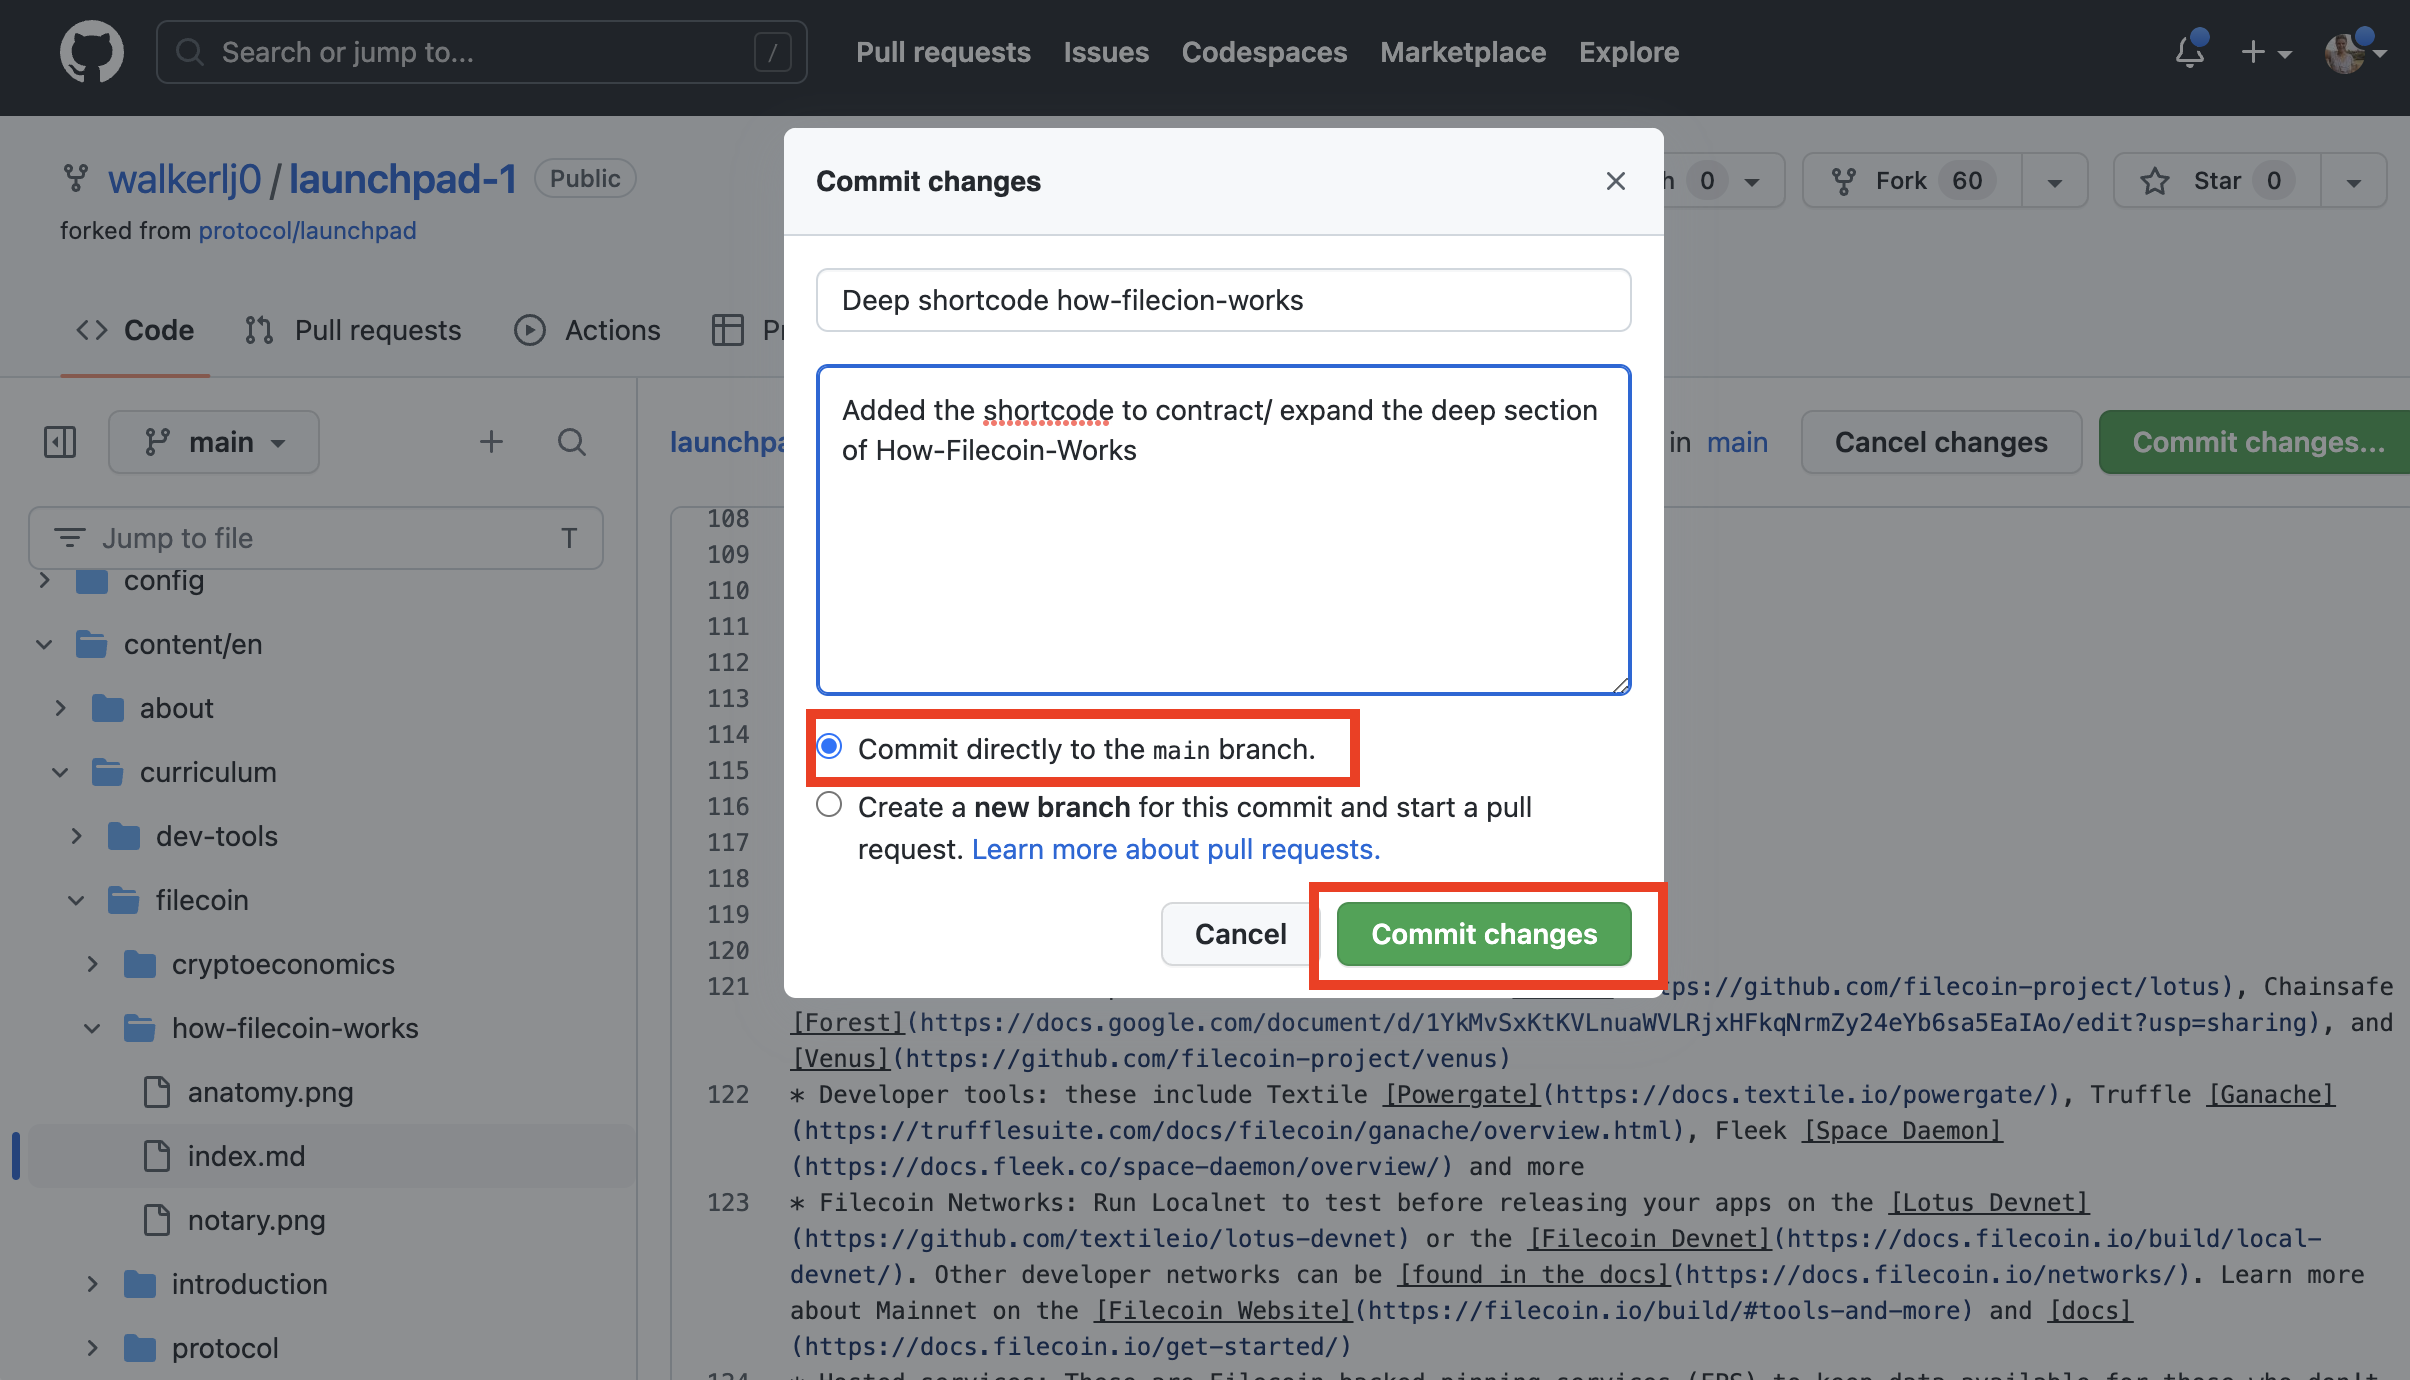Screen dimensions: 2410x1380
Task: Open Issues in top navigation
Action: pyautogui.click(x=1106, y=52)
